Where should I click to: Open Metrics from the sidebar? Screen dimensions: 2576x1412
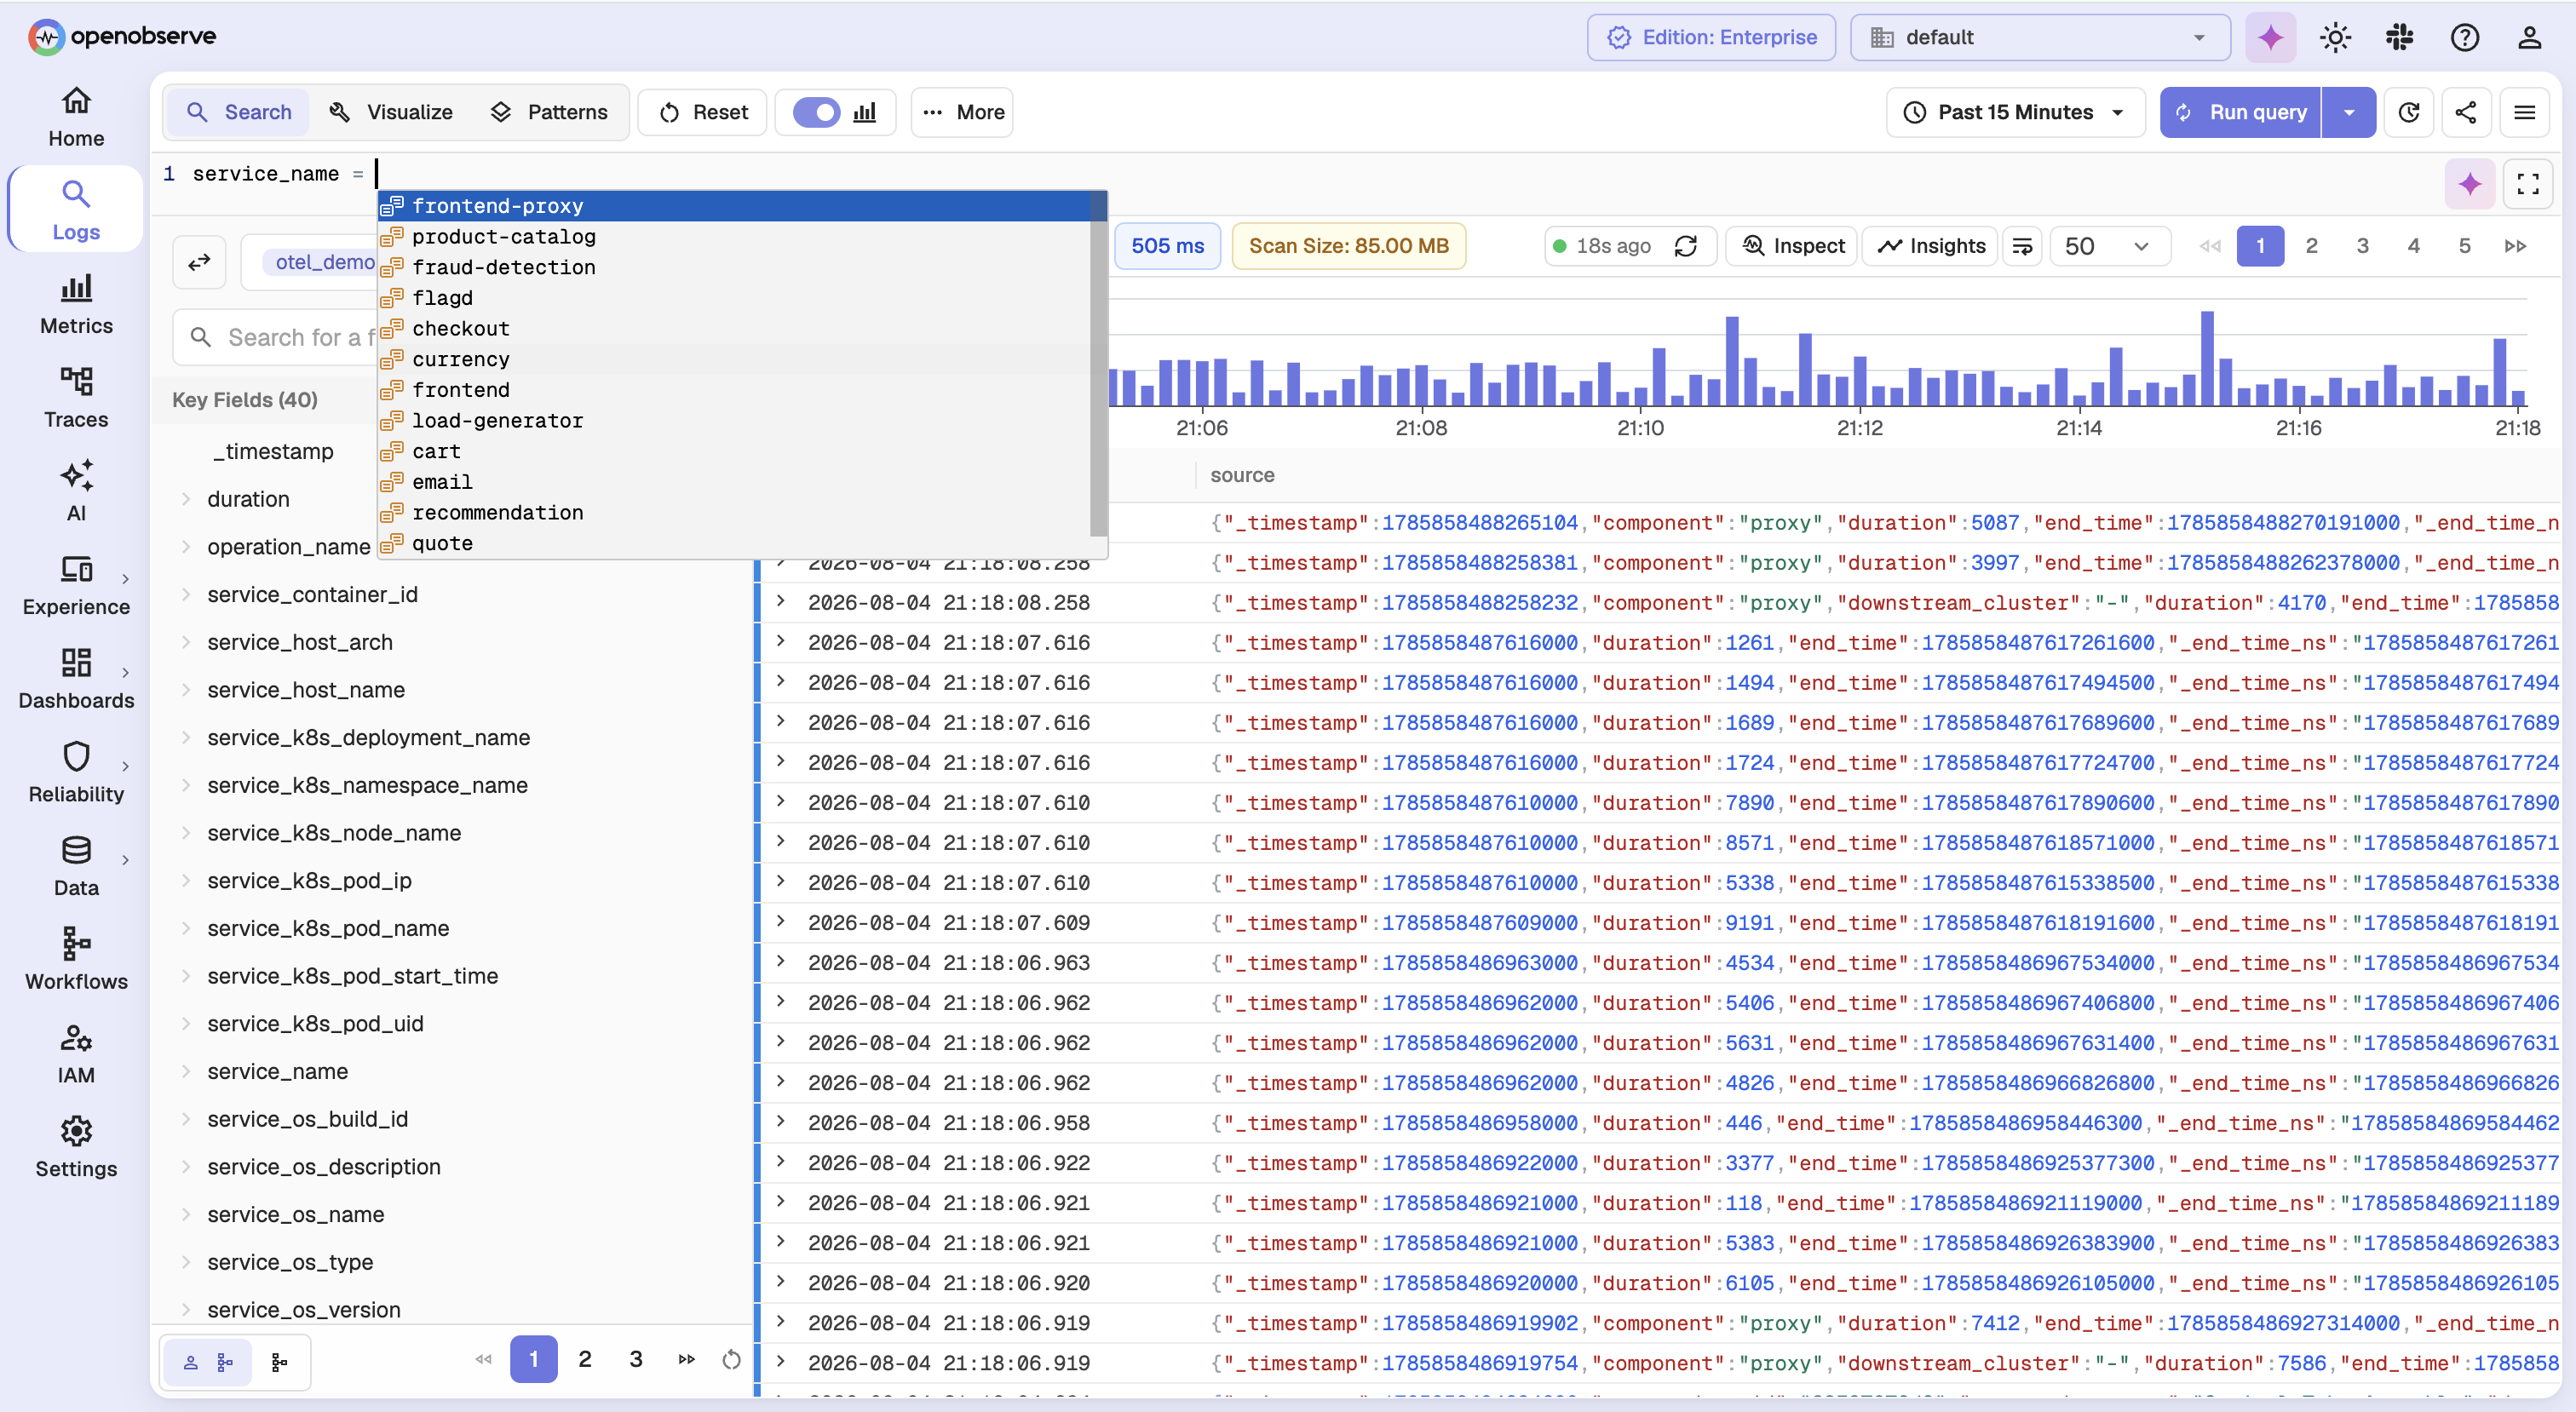pos(76,305)
